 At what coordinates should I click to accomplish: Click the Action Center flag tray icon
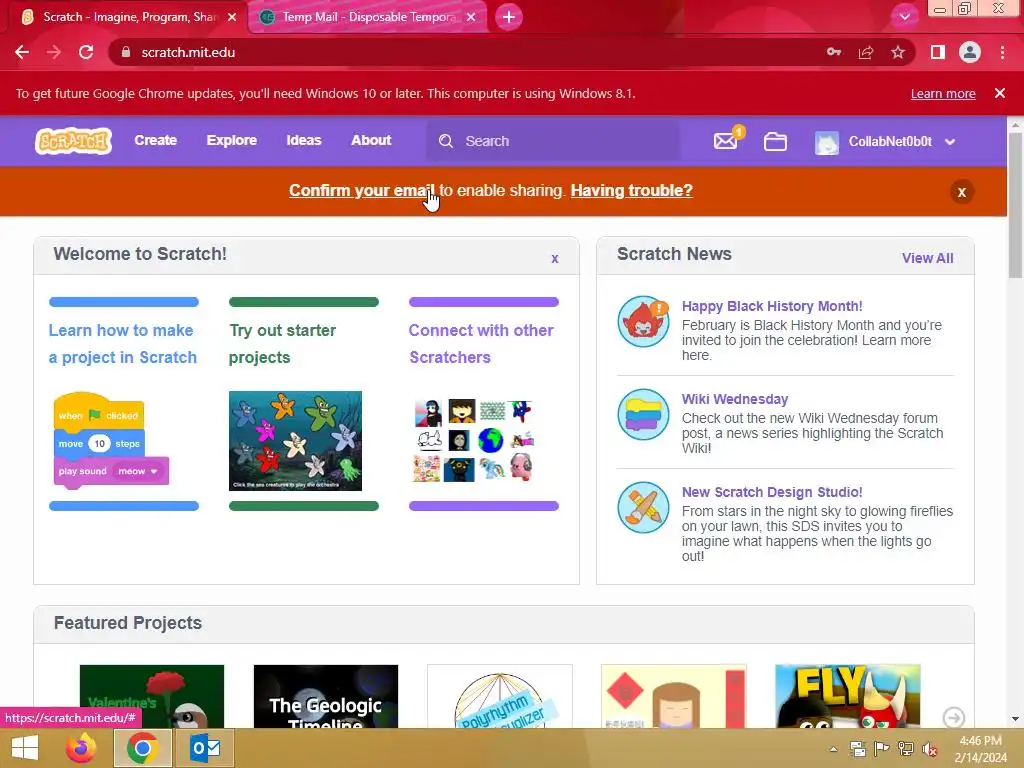(882, 749)
